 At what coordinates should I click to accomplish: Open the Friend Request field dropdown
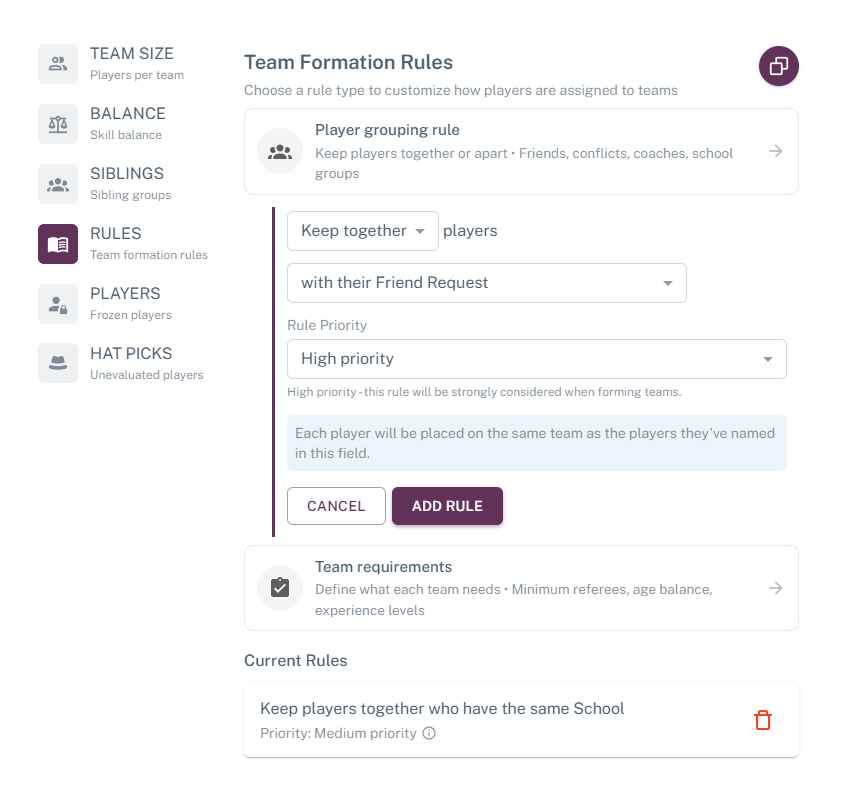coord(486,283)
